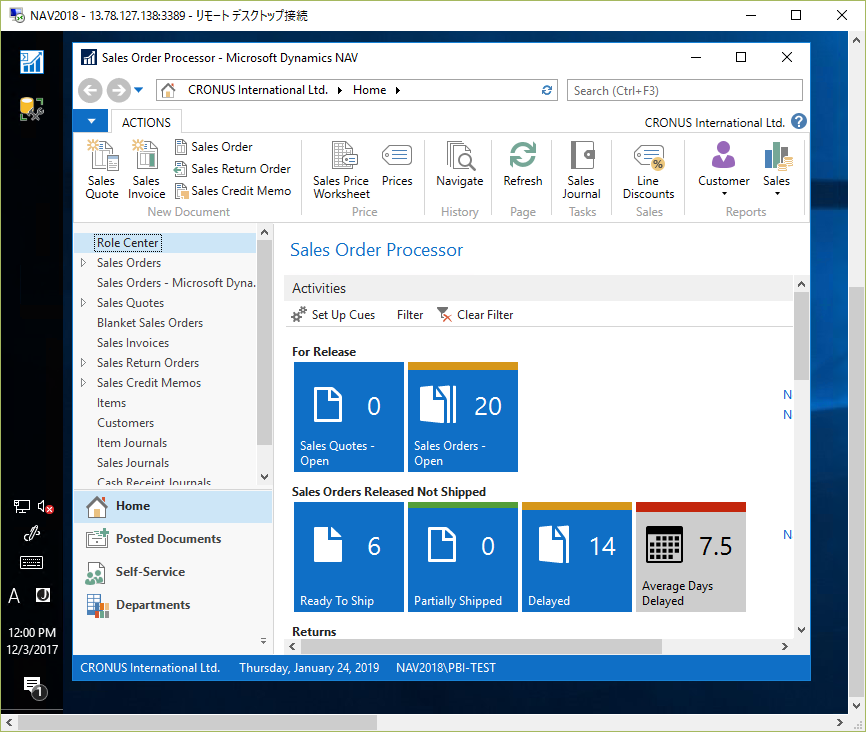Viewport: 866px width, 732px height.
Task: Open Item Journals in navigation pane
Action: [x=131, y=443]
